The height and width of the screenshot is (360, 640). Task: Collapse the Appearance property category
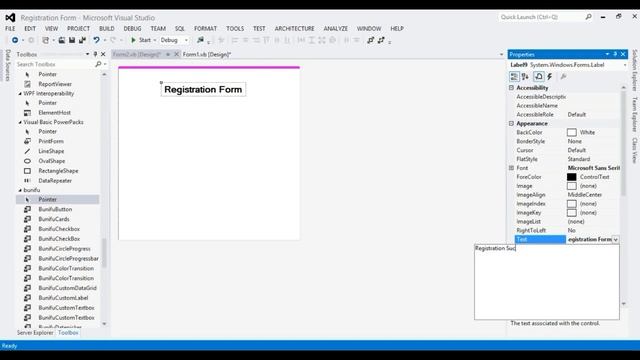pos(511,123)
